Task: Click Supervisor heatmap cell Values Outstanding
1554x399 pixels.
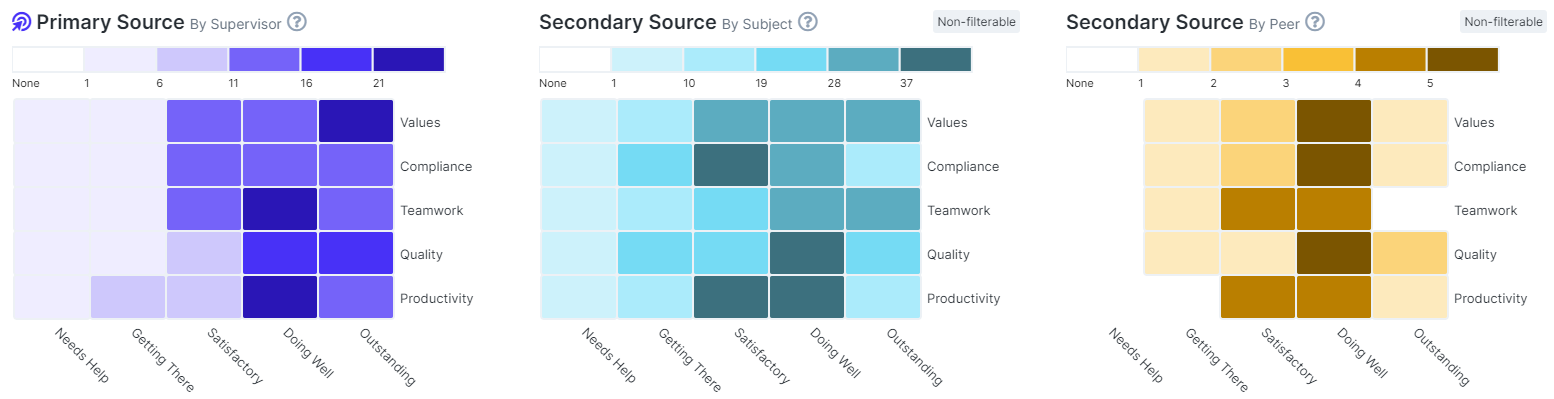Action: [356, 121]
